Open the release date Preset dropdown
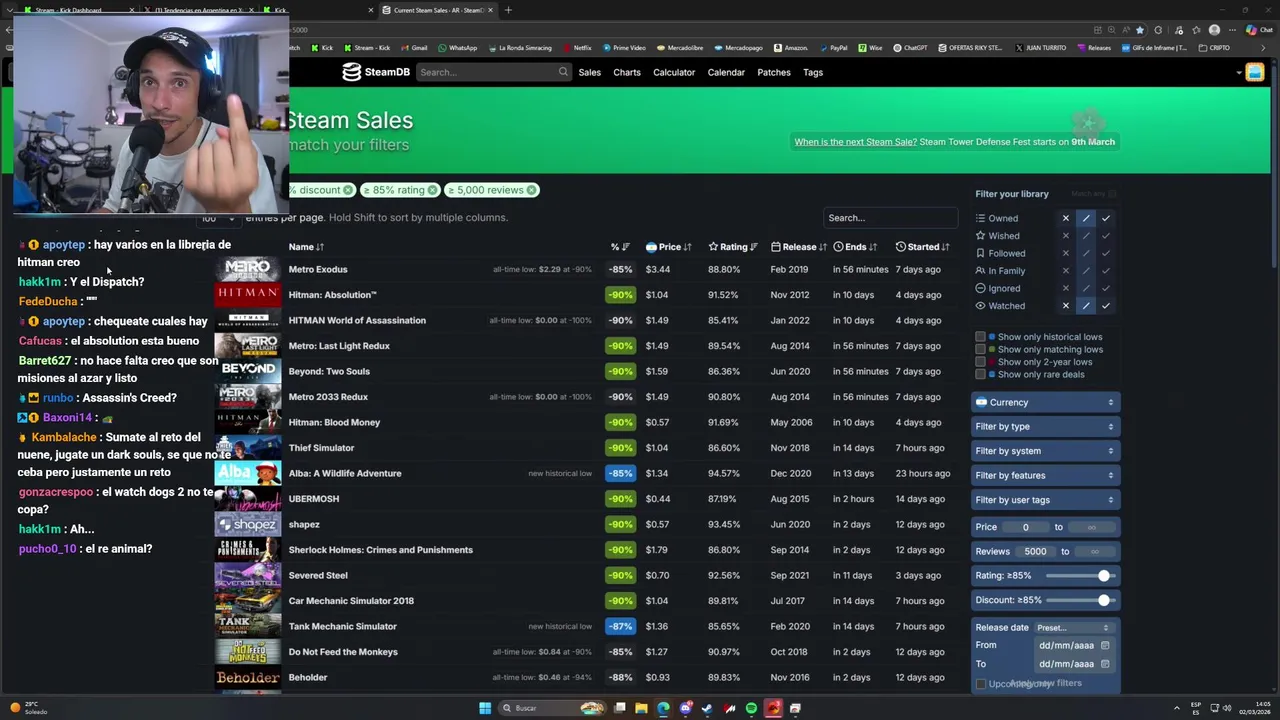 (x=1073, y=627)
